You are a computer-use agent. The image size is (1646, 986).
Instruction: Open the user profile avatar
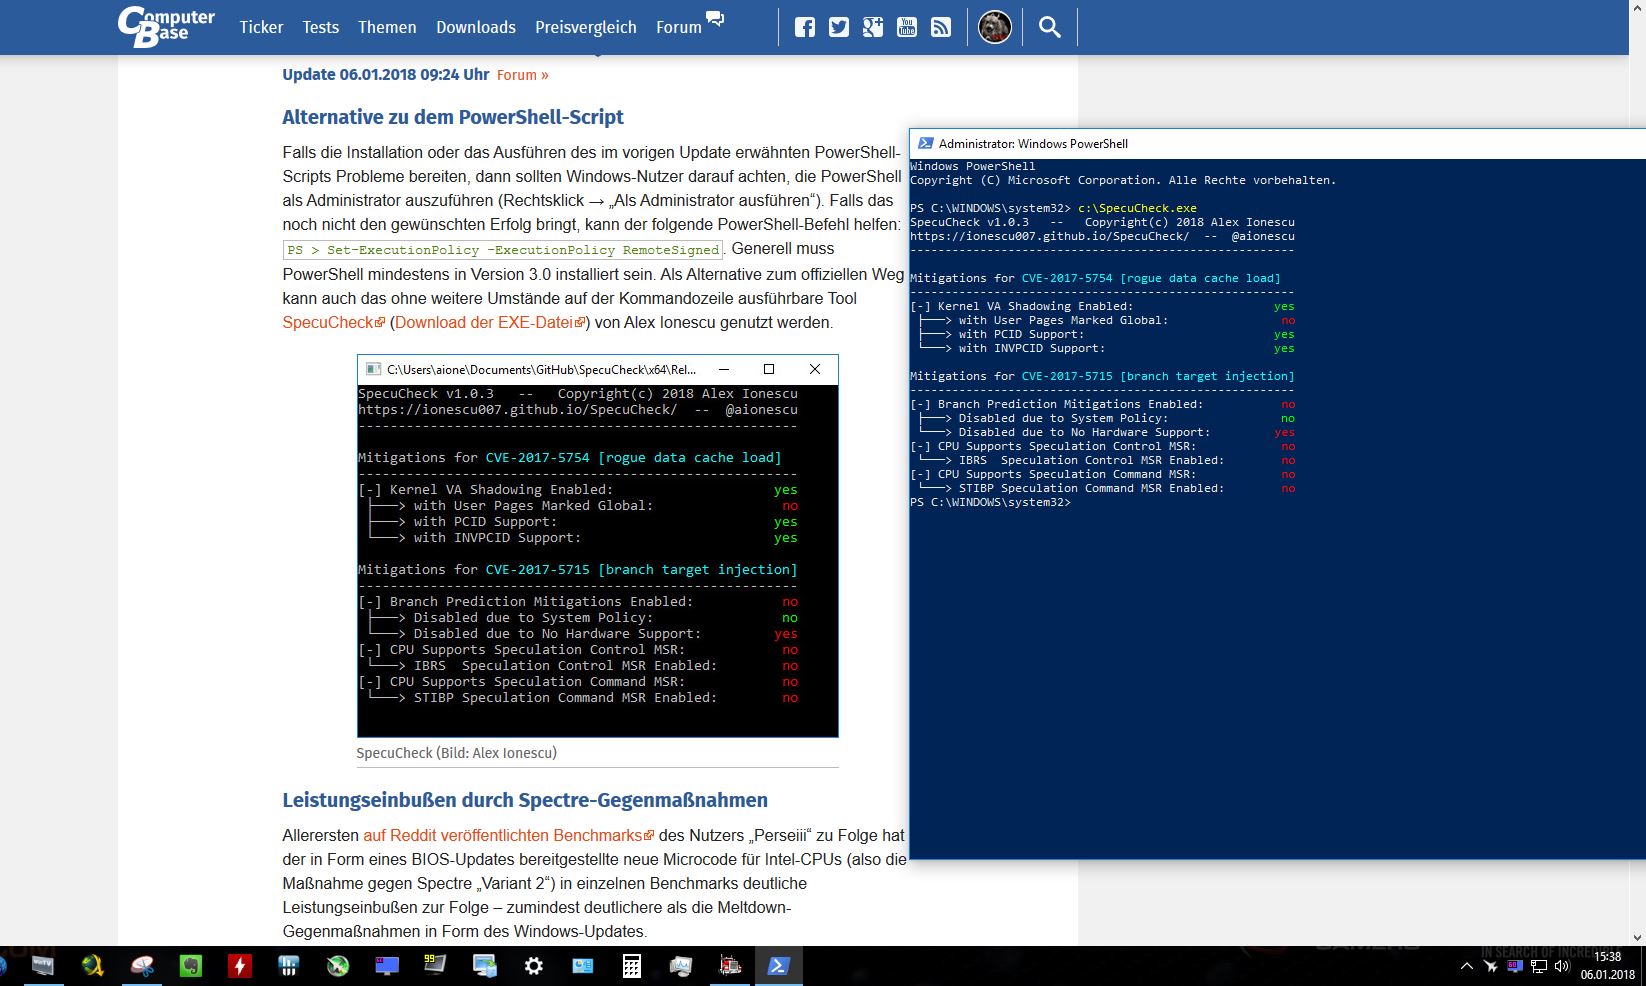995,27
